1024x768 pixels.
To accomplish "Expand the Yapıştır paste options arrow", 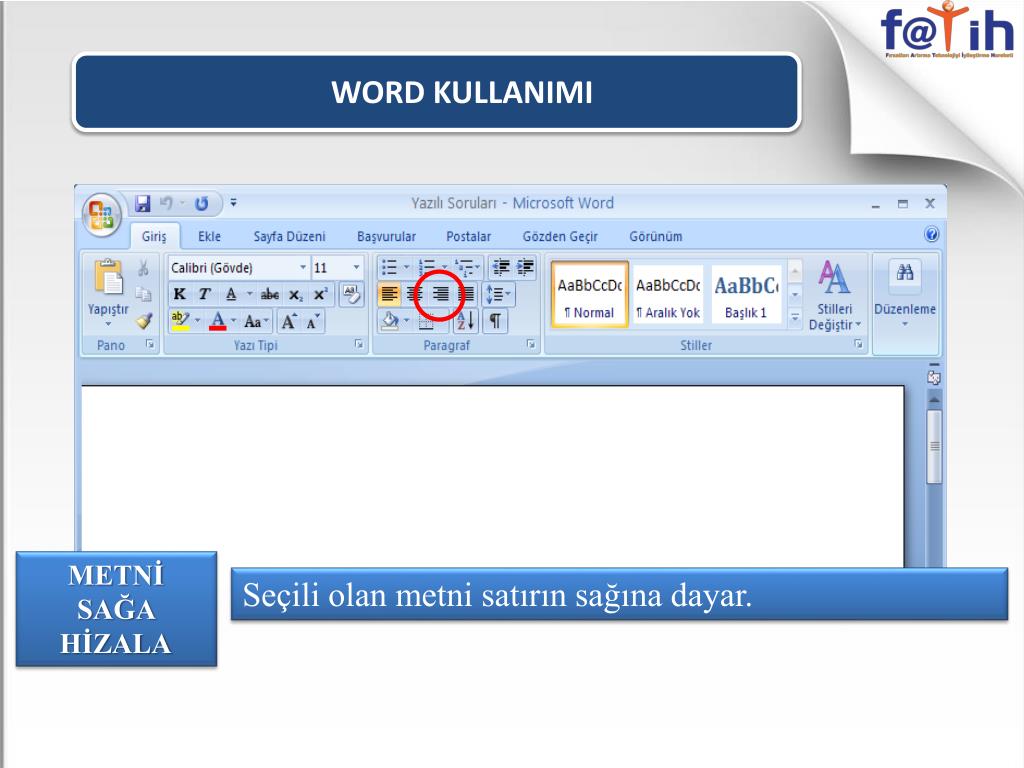I will [108, 324].
